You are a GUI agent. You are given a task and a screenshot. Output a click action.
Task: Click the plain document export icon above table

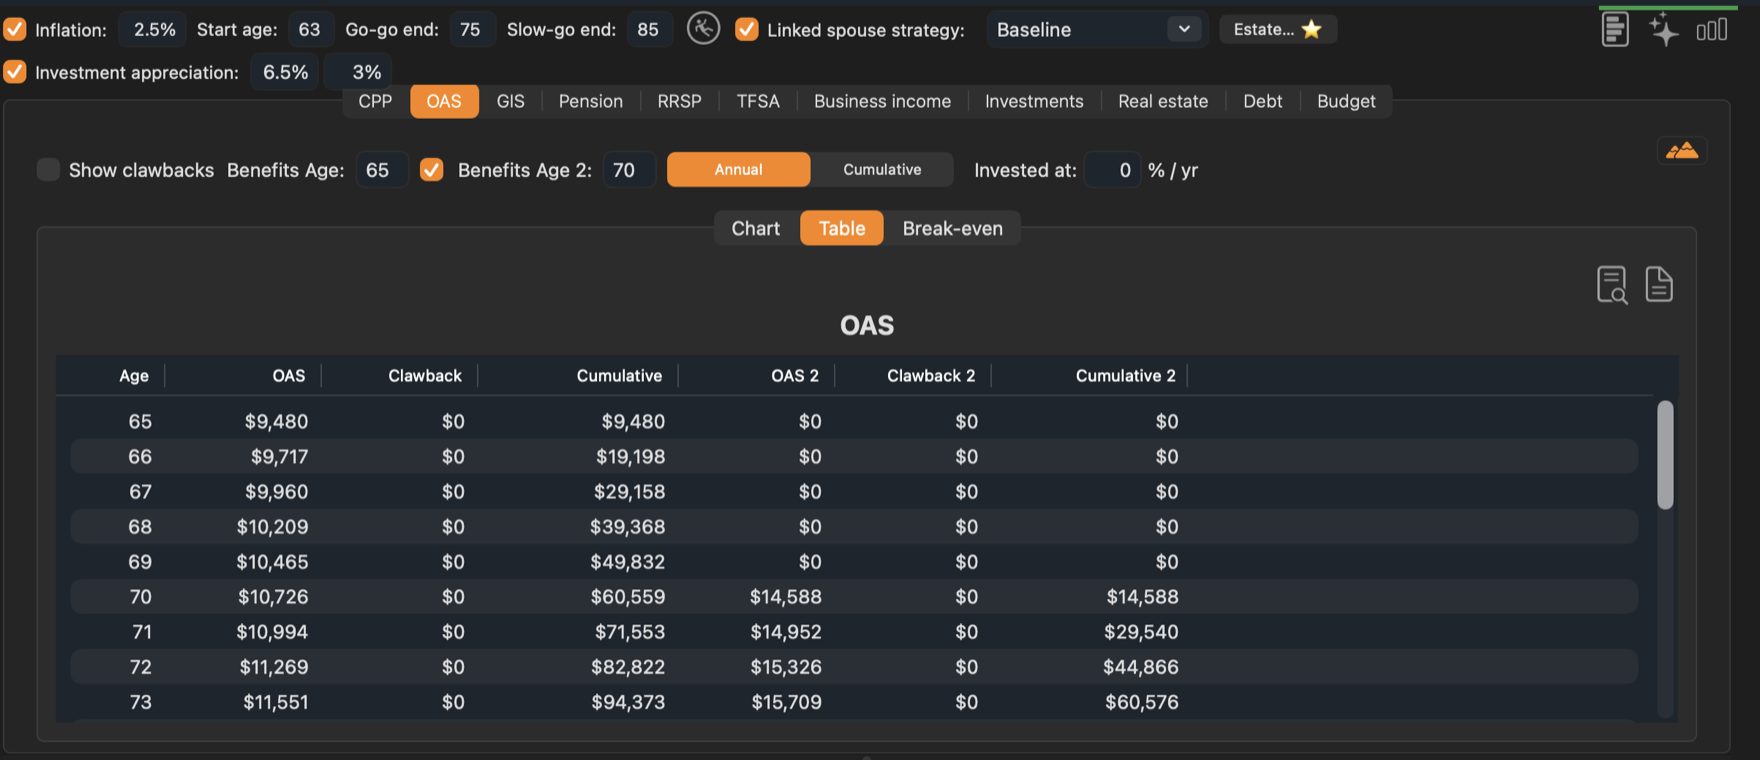(x=1659, y=284)
